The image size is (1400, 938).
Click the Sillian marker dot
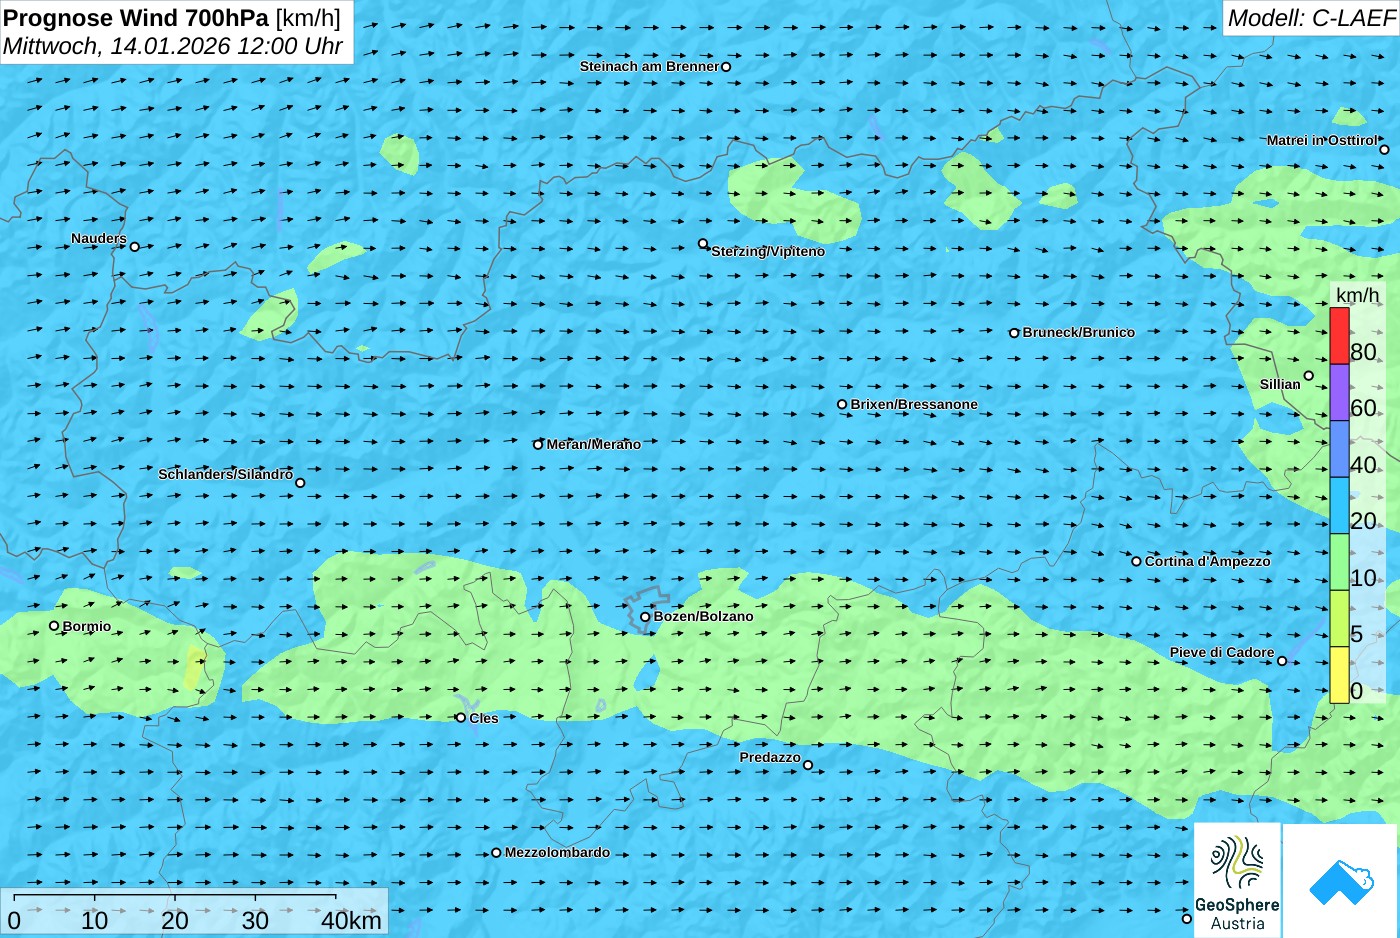(1308, 376)
